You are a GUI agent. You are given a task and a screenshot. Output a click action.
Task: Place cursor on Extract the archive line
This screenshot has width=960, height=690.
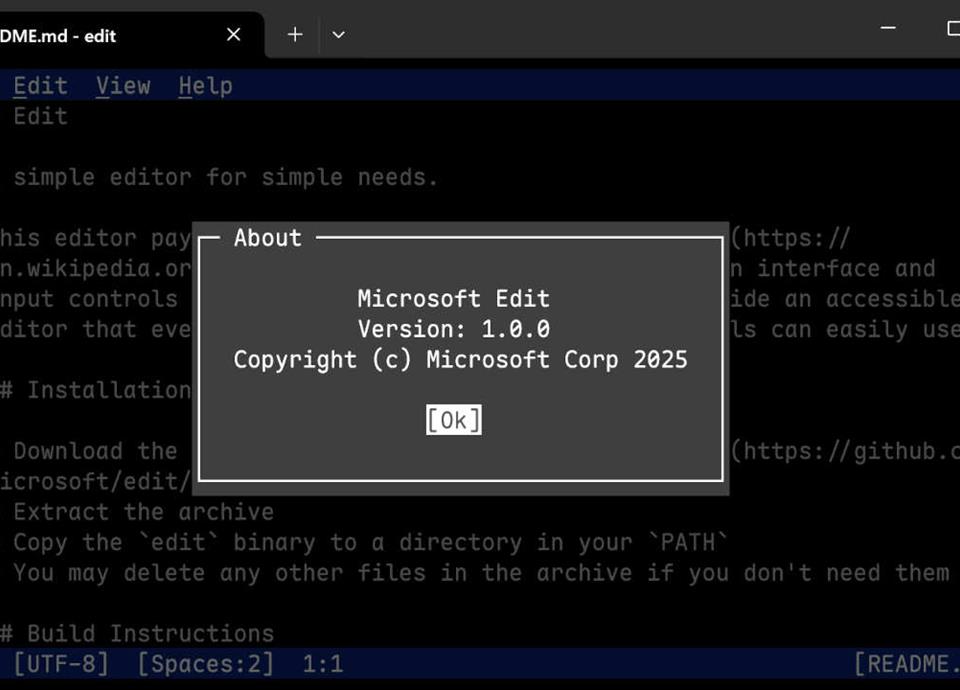tap(143, 512)
